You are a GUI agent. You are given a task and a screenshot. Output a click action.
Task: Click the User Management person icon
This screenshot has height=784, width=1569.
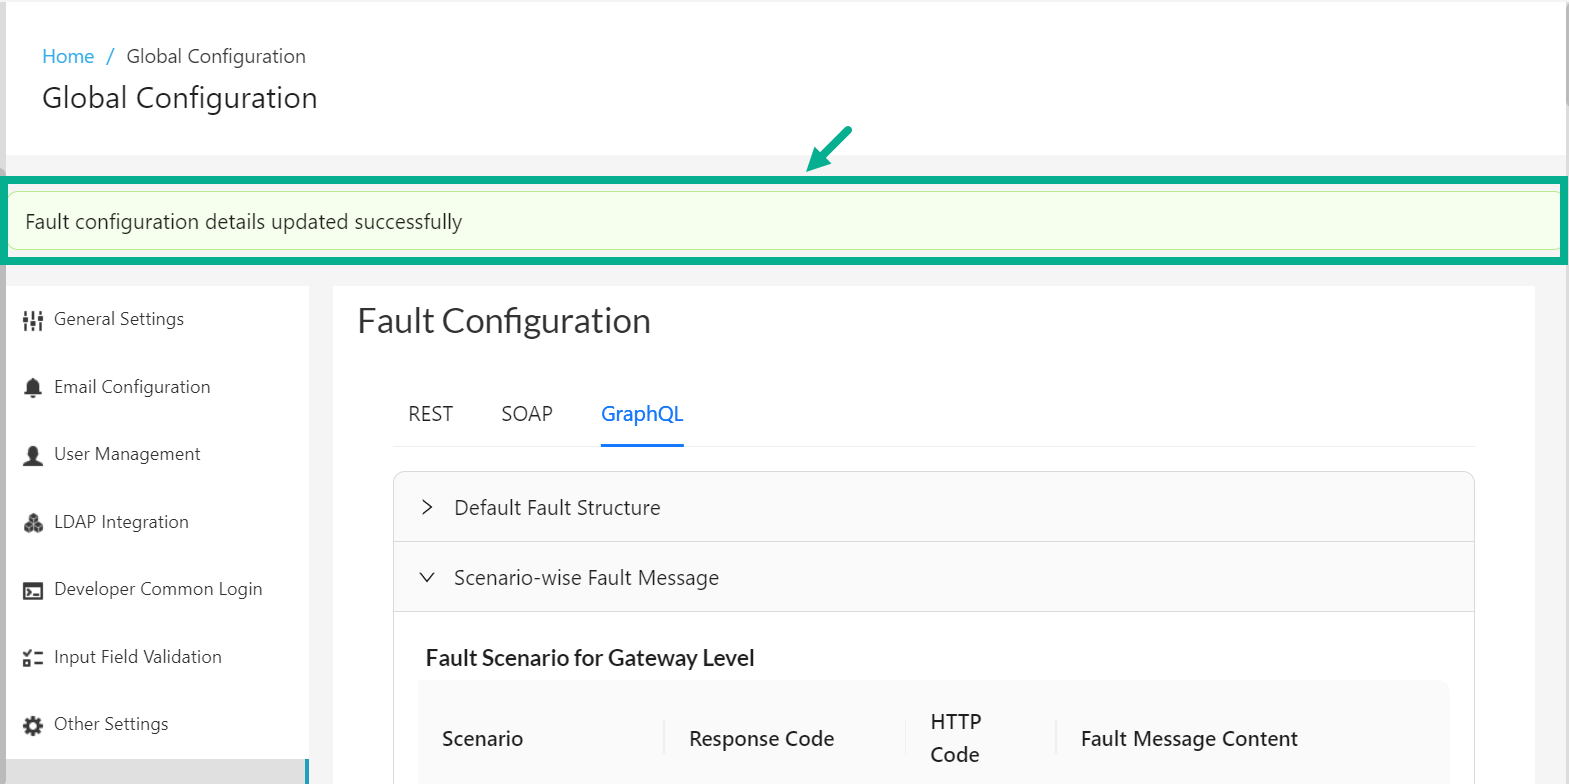[x=33, y=453]
